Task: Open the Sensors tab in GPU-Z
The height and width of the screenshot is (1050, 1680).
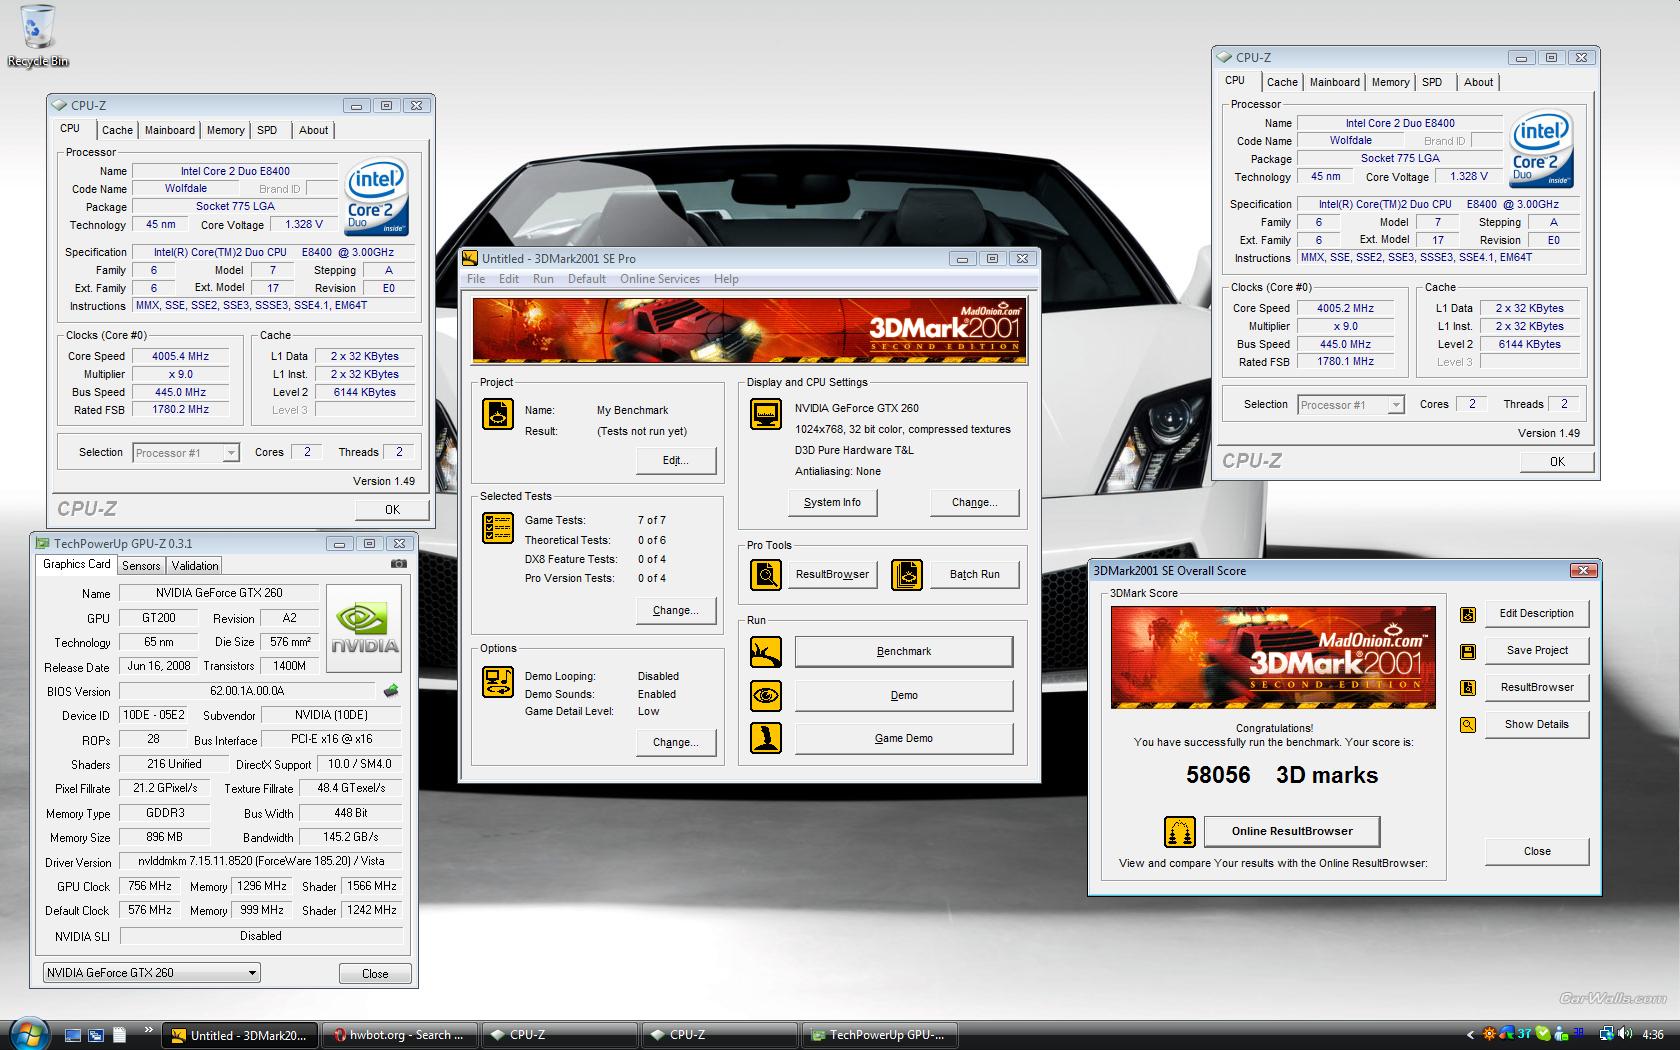Action: pyautogui.click(x=141, y=566)
